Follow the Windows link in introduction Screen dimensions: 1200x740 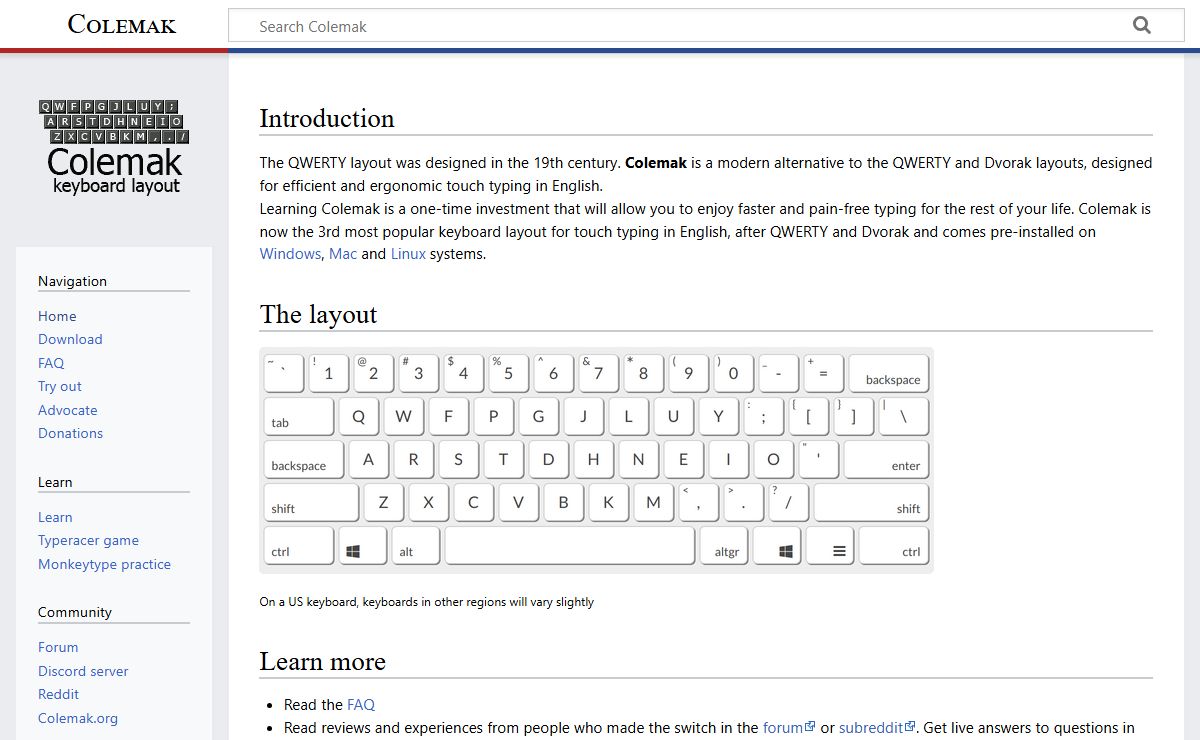[x=290, y=254]
